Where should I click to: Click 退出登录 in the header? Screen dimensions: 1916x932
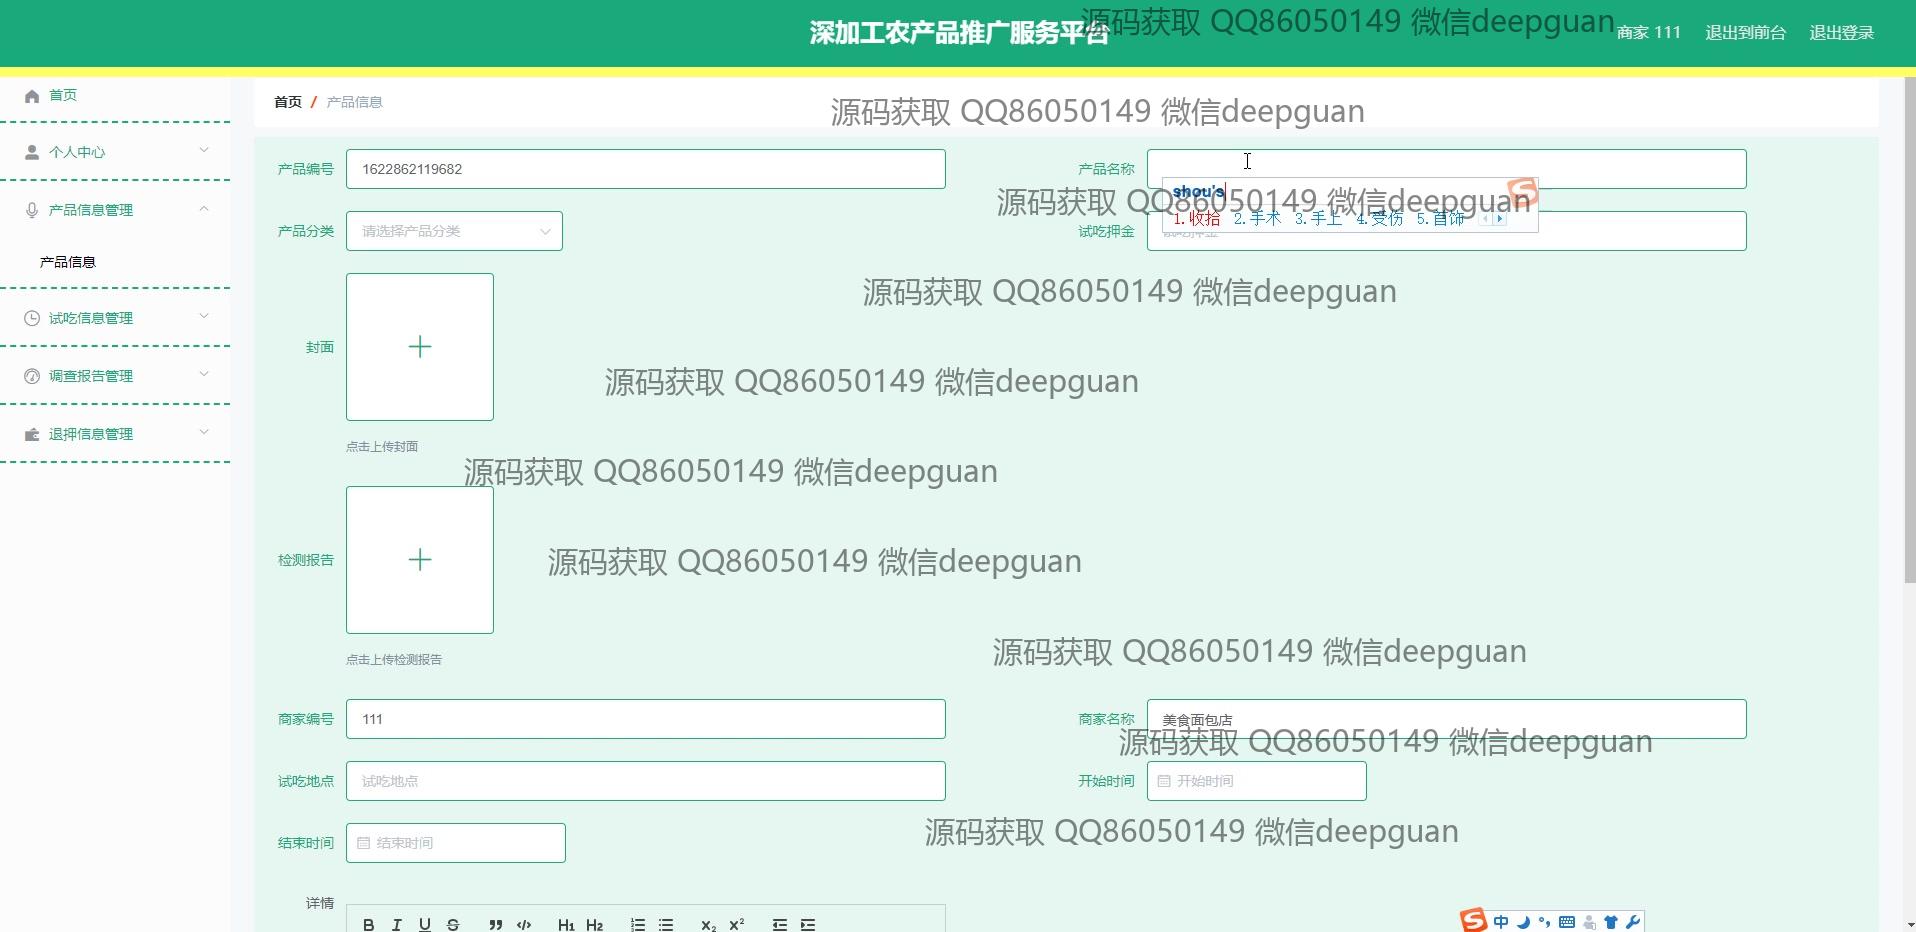(x=1842, y=33)
